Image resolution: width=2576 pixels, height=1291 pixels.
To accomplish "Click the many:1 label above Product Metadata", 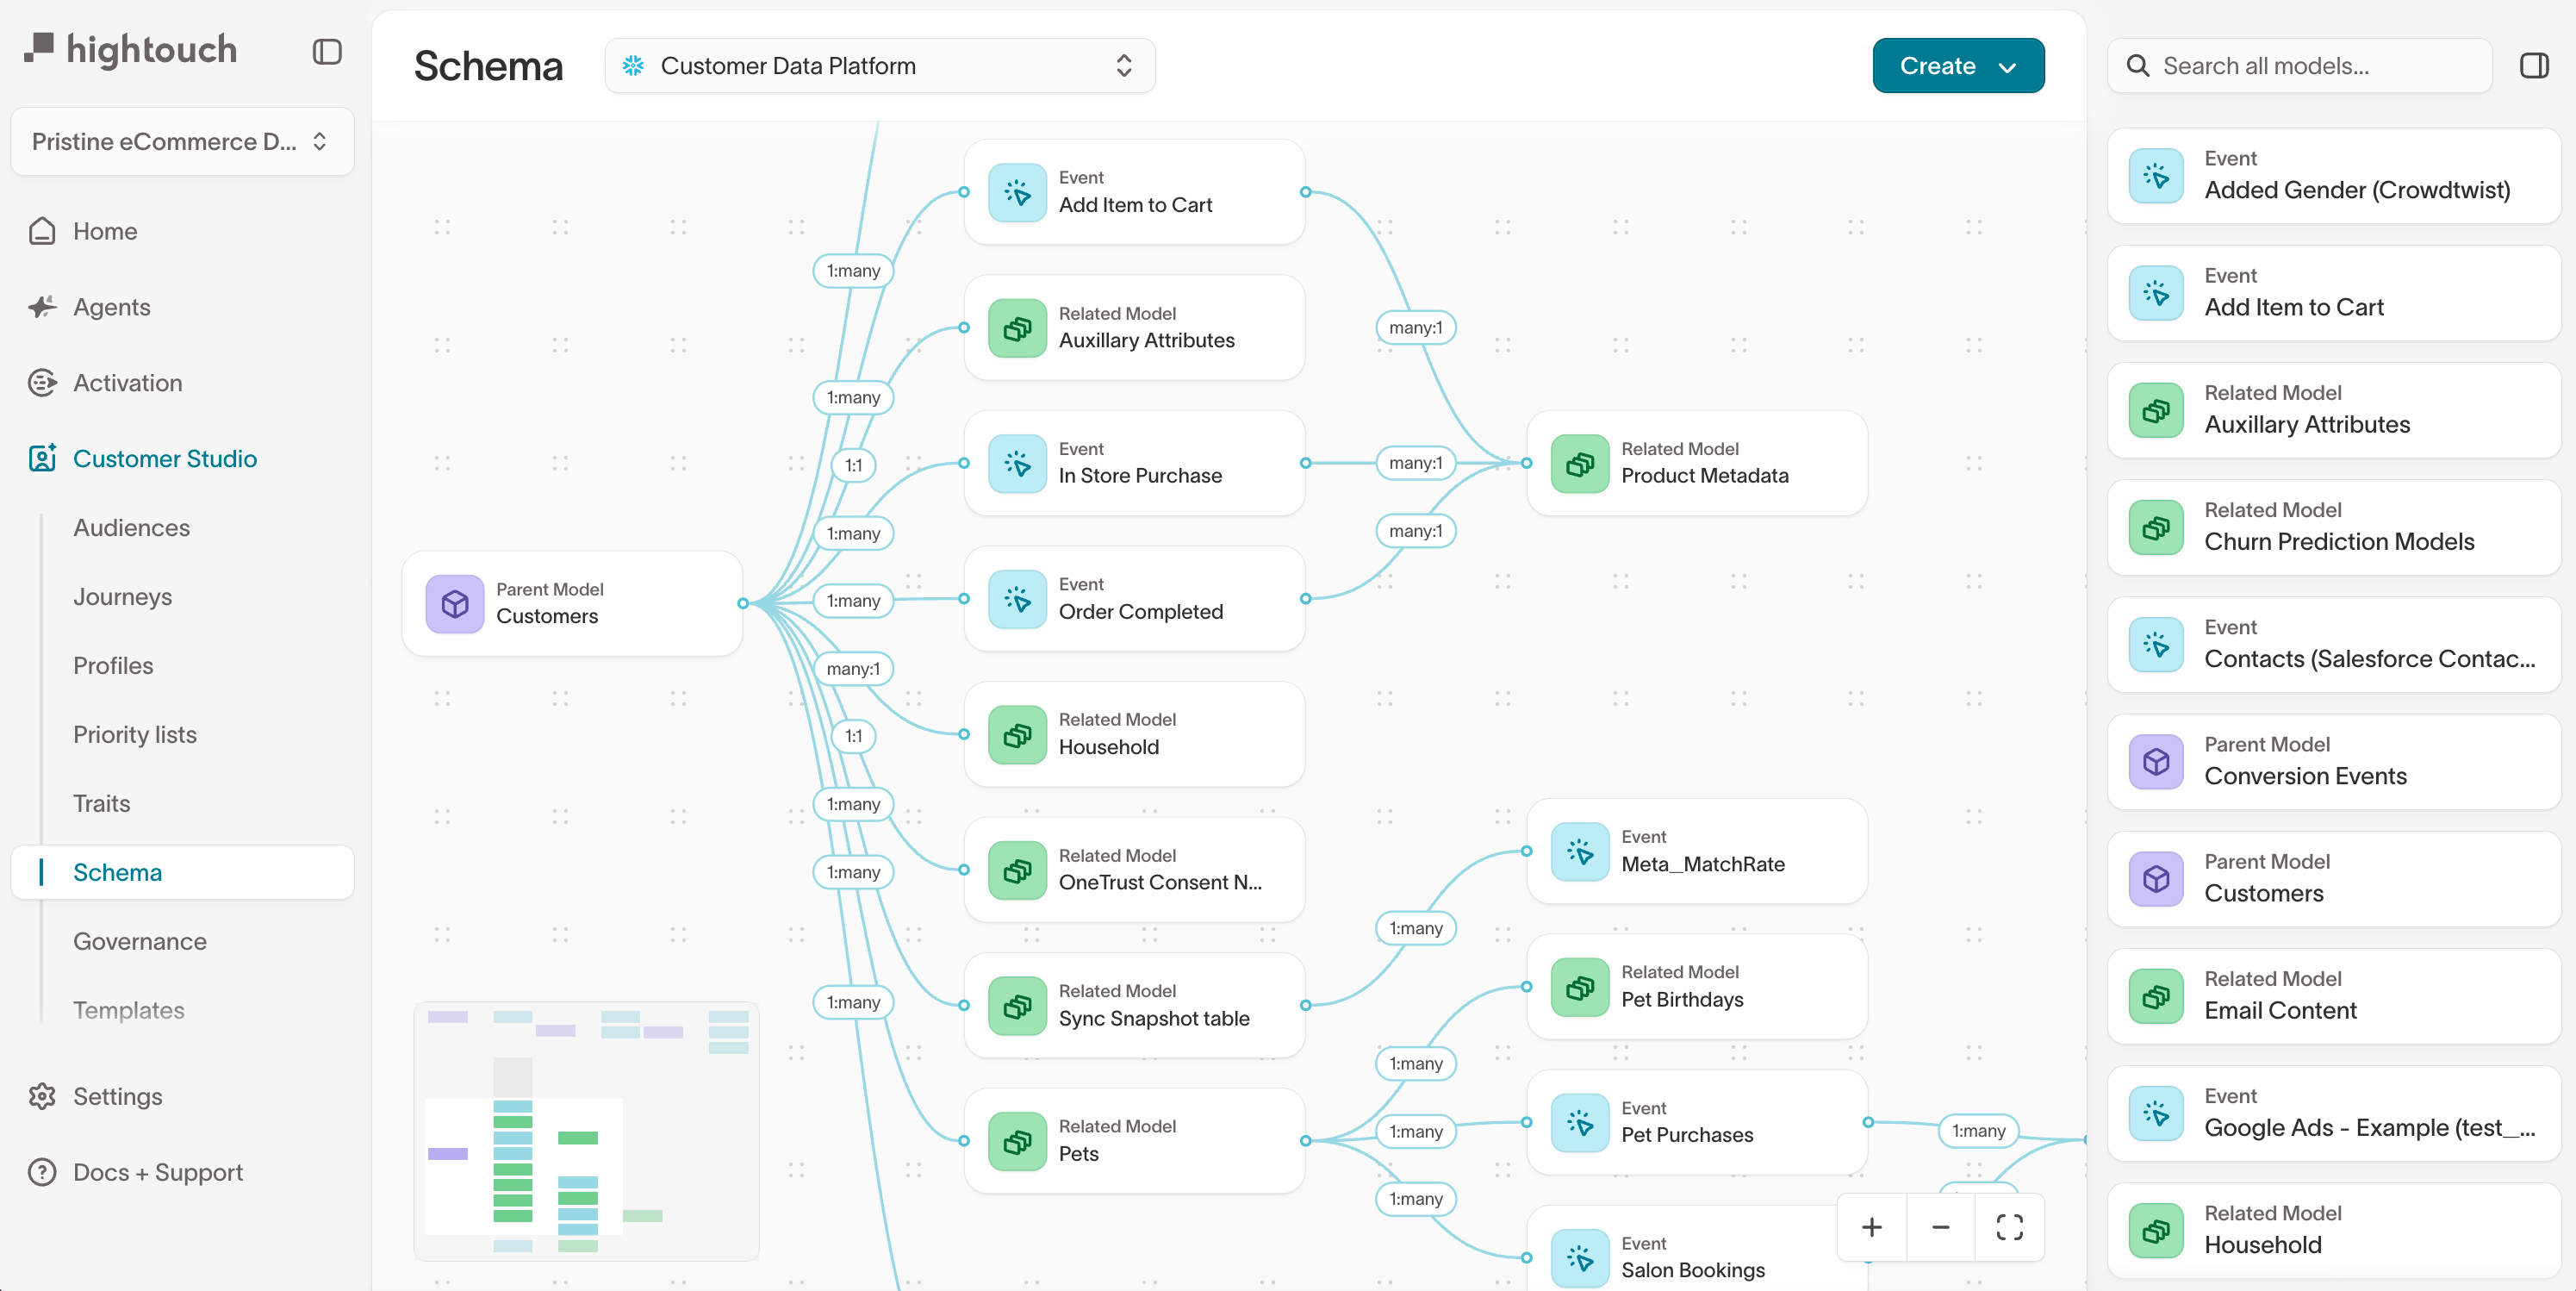I will (x=1416, y=328).
